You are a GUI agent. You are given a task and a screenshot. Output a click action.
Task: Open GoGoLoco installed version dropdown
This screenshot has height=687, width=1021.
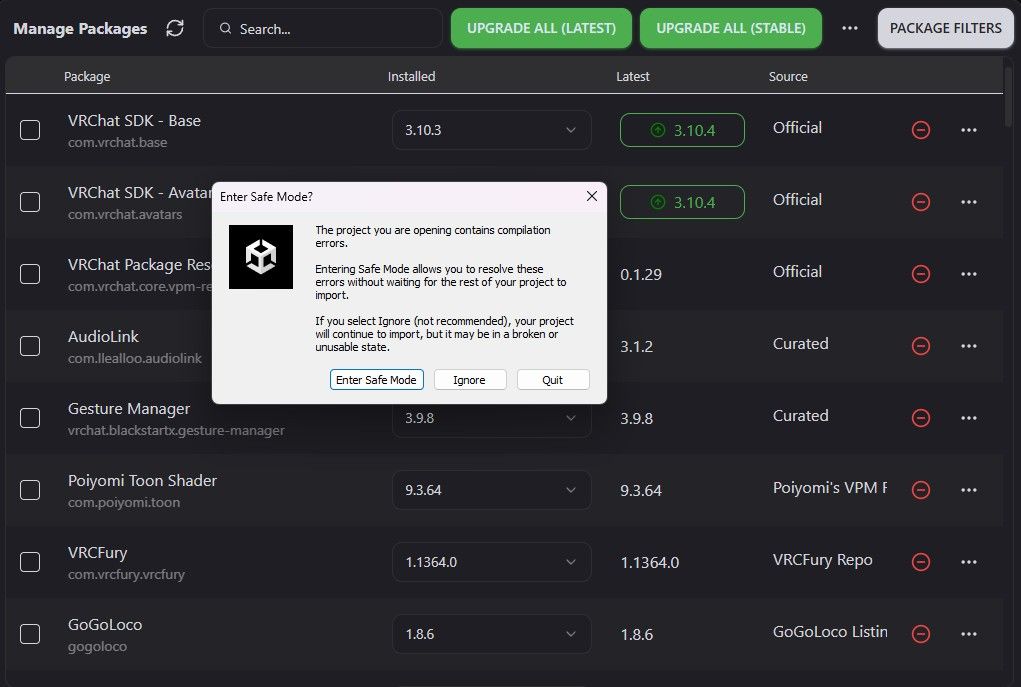pos(492,634)
